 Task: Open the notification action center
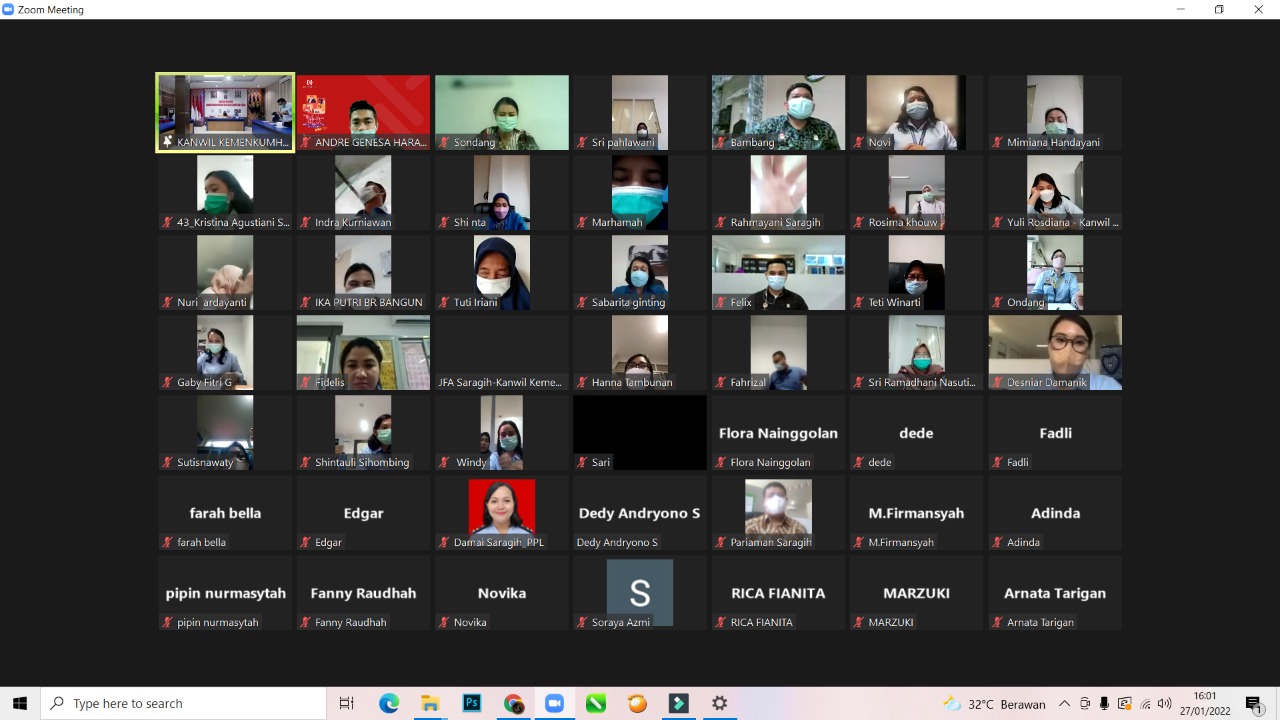pyautogui.click(x=1254, y=704)
